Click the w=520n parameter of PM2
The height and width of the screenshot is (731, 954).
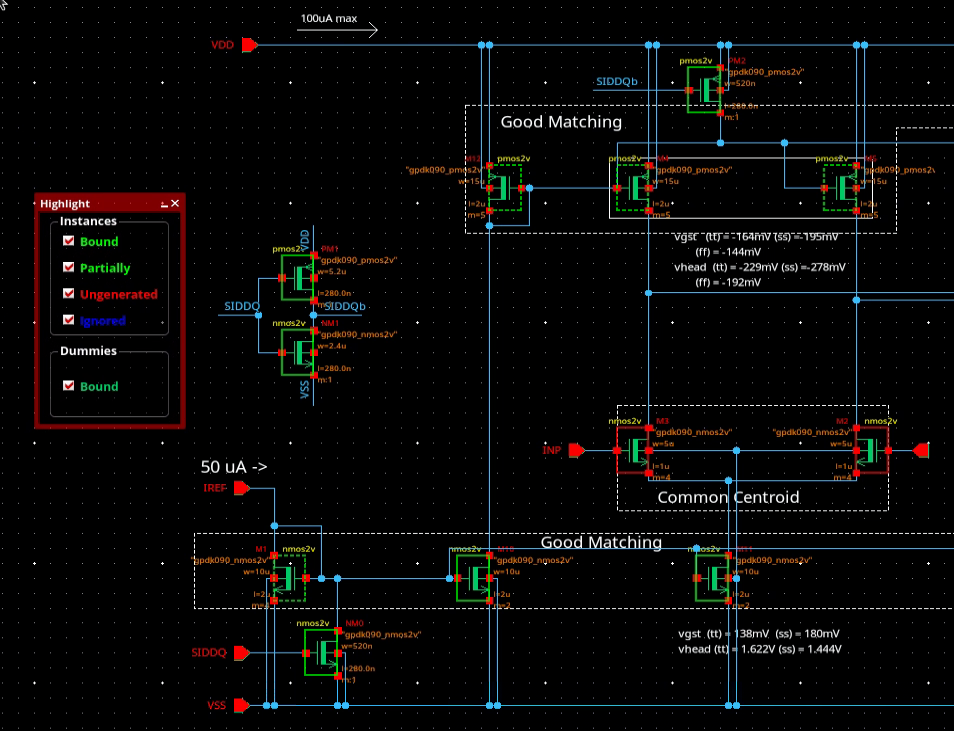point(740,83)
